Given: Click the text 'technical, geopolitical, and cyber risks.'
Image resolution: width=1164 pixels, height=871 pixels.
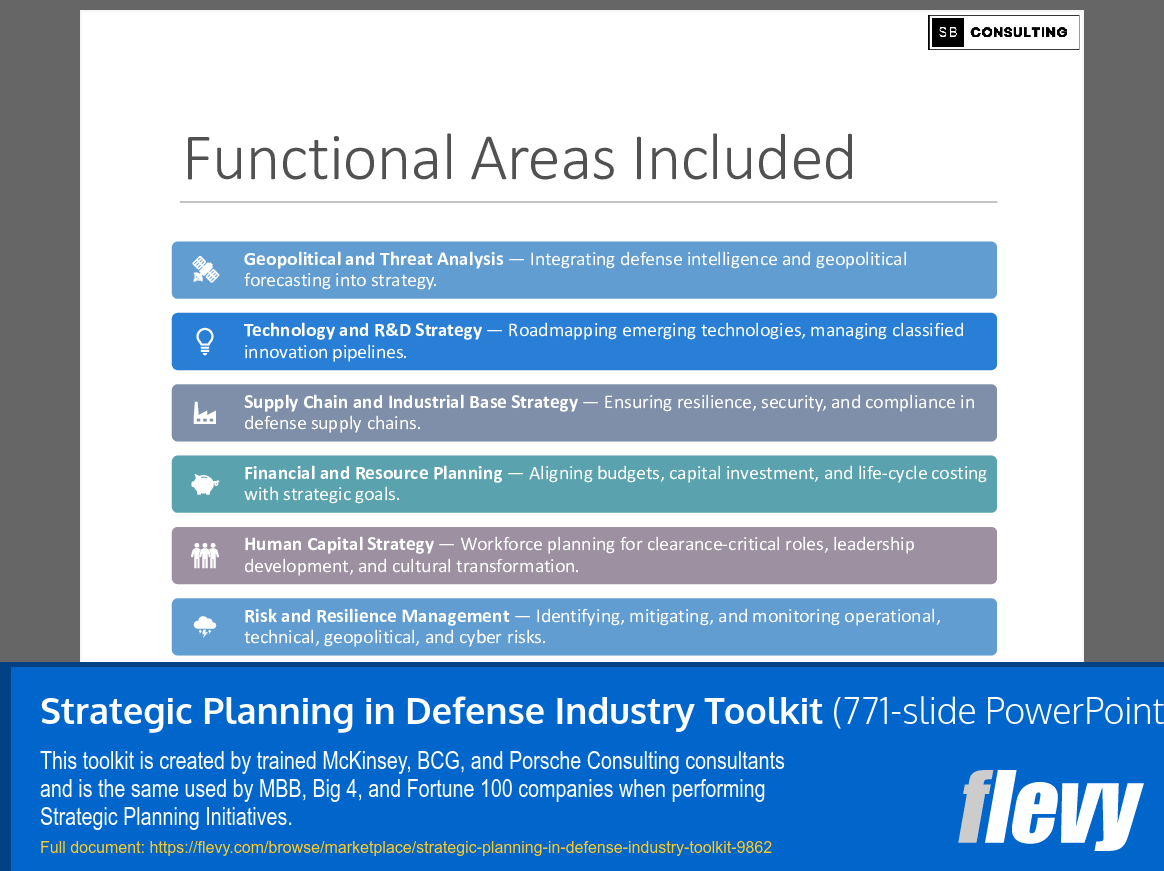Looking at the screenshot, I should click(x=394, y=637).
